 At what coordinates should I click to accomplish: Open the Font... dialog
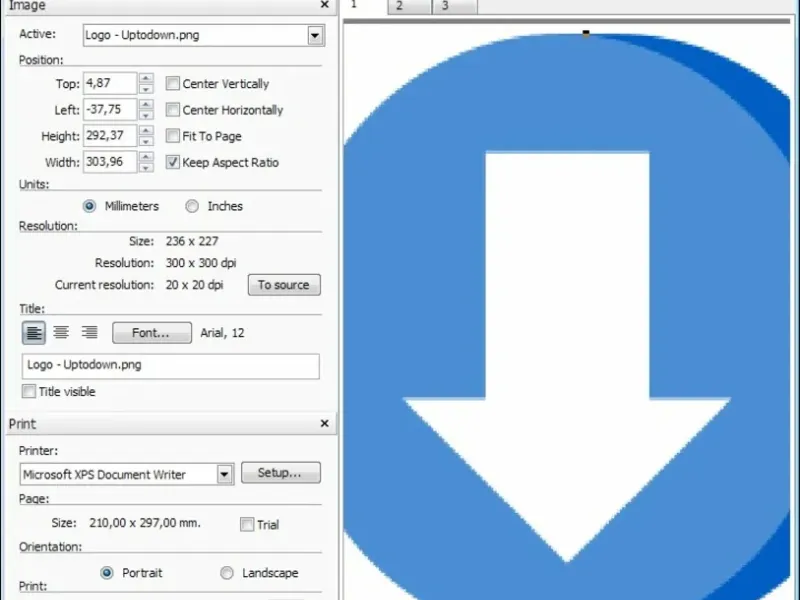coord(152,333)
